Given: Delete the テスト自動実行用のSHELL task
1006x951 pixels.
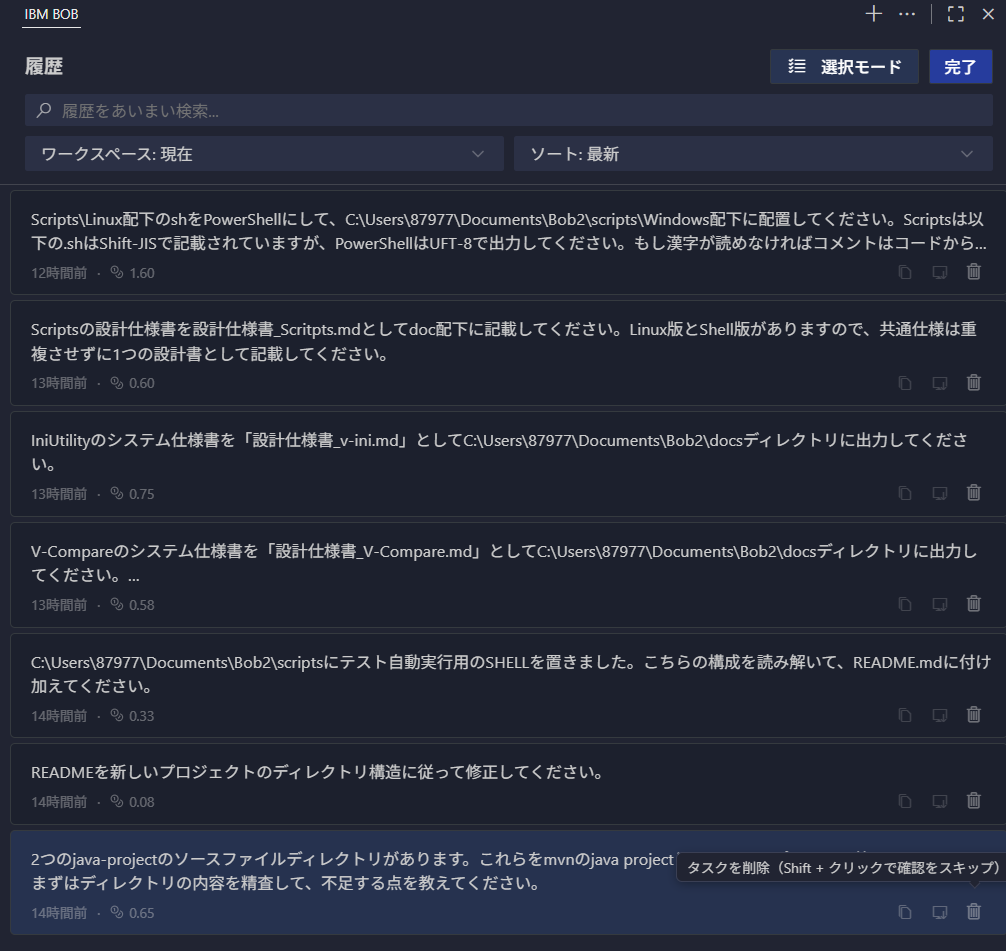Looking at the screenshot, I should 974,714.
